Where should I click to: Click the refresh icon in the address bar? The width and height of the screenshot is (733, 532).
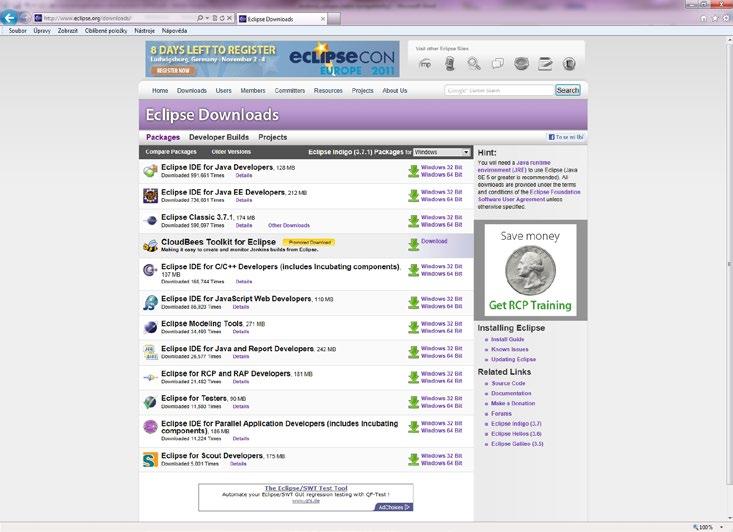point(222,18)
